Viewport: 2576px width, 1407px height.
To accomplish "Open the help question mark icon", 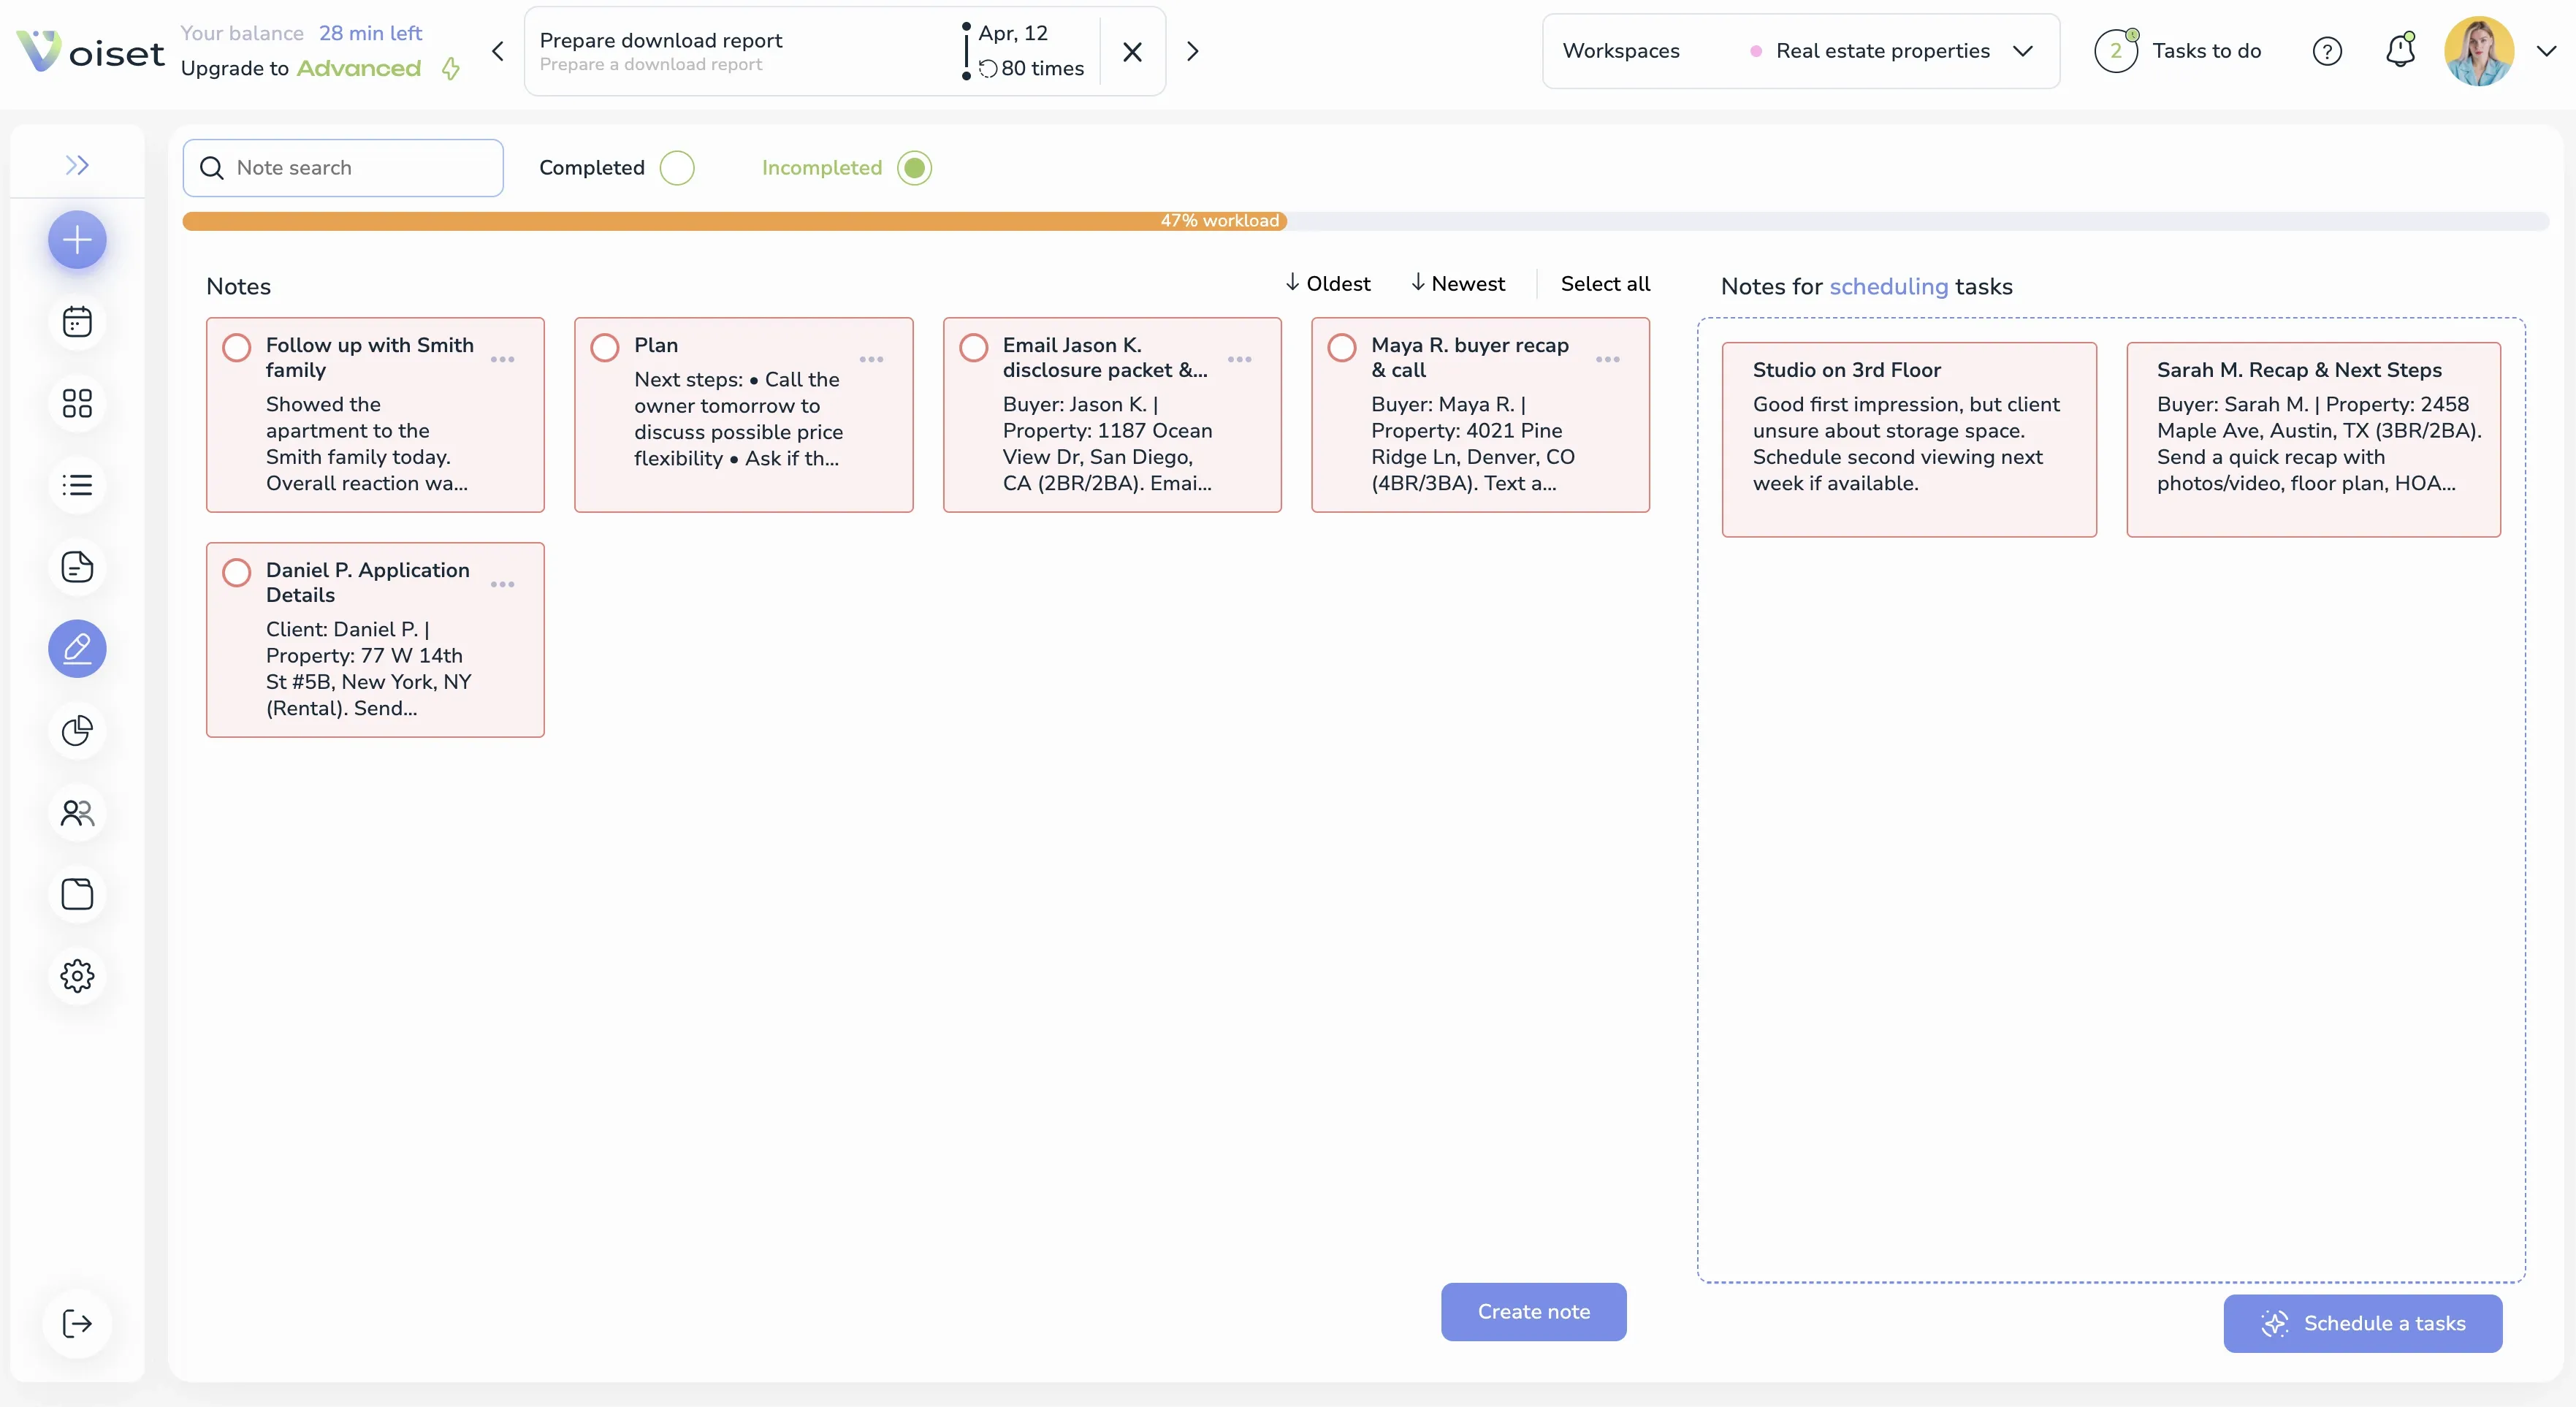I will coord(2327,51).
